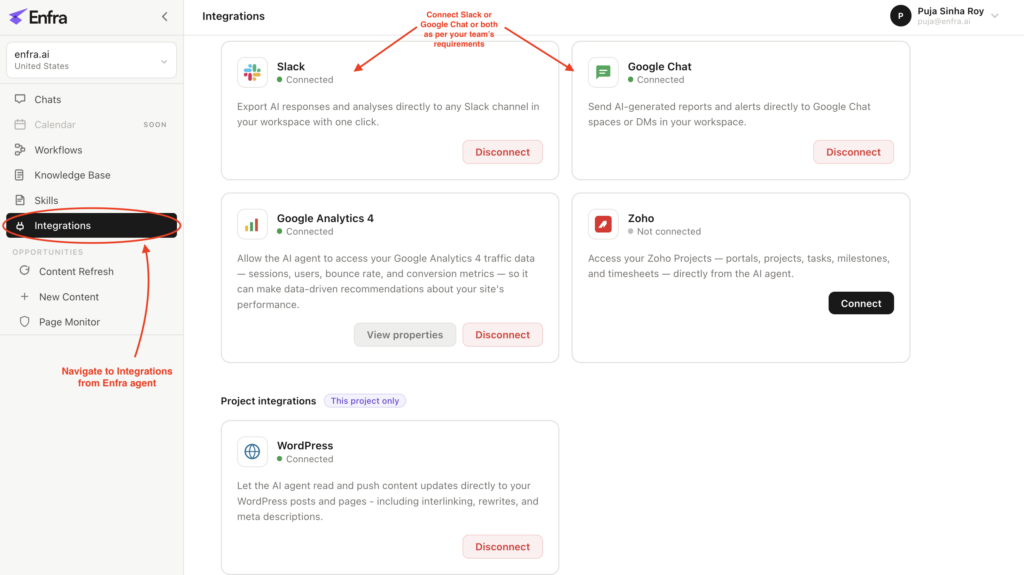Disconnect the Slack integration

(502, 152)
